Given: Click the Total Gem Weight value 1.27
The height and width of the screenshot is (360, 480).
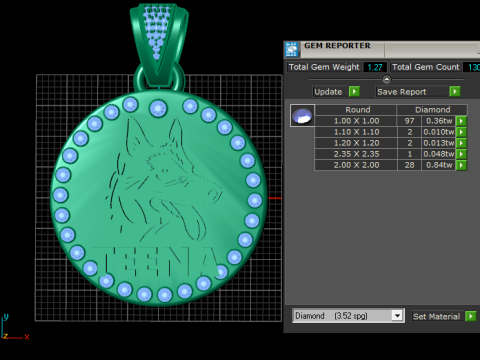Looking at the screenshot, I should pyautogui.click(x=375, y=67).
